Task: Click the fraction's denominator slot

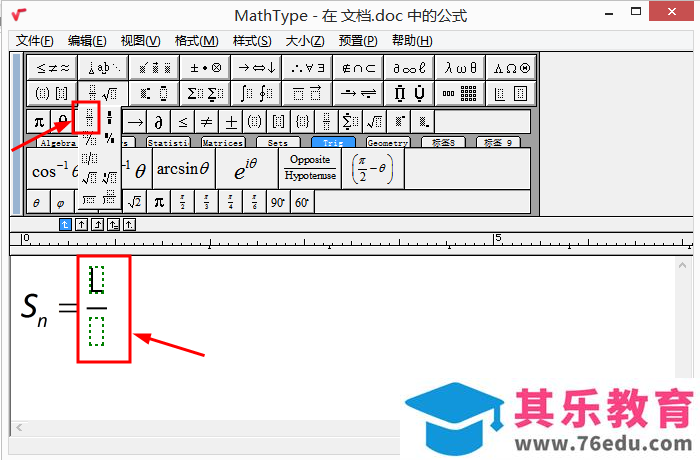Action: click(x=96, y=331)
